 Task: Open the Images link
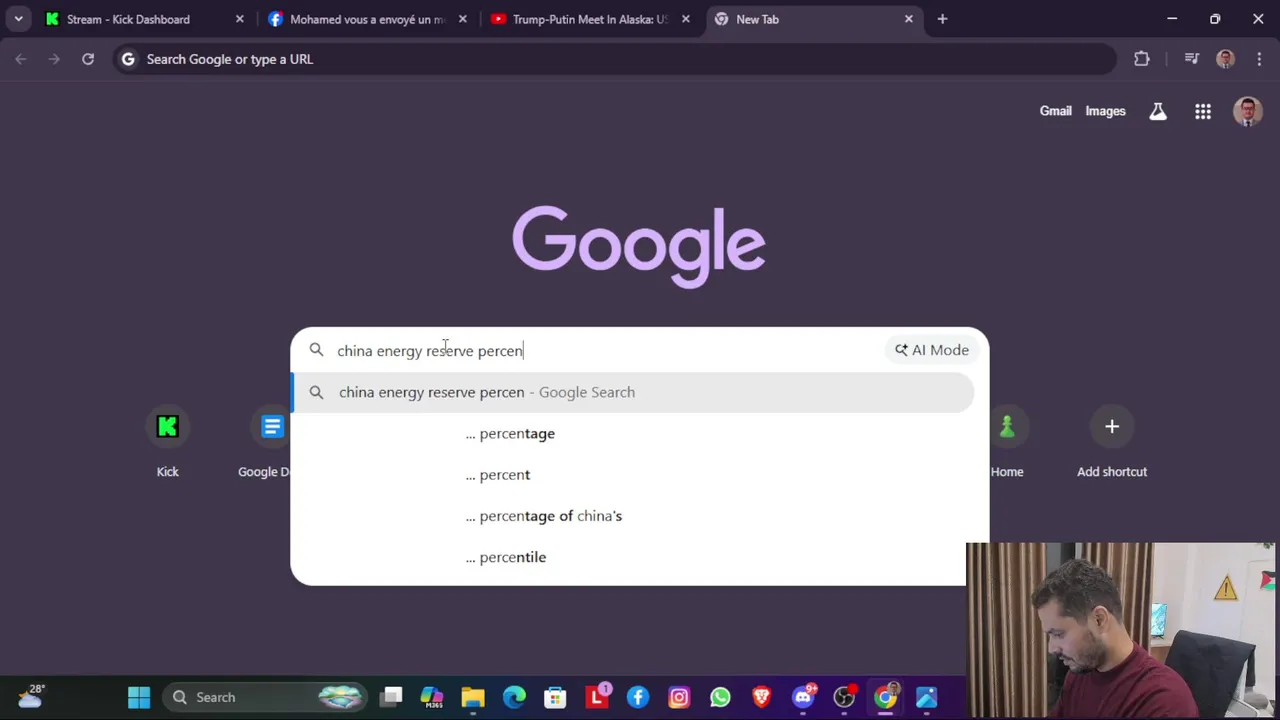[1105, 111]
